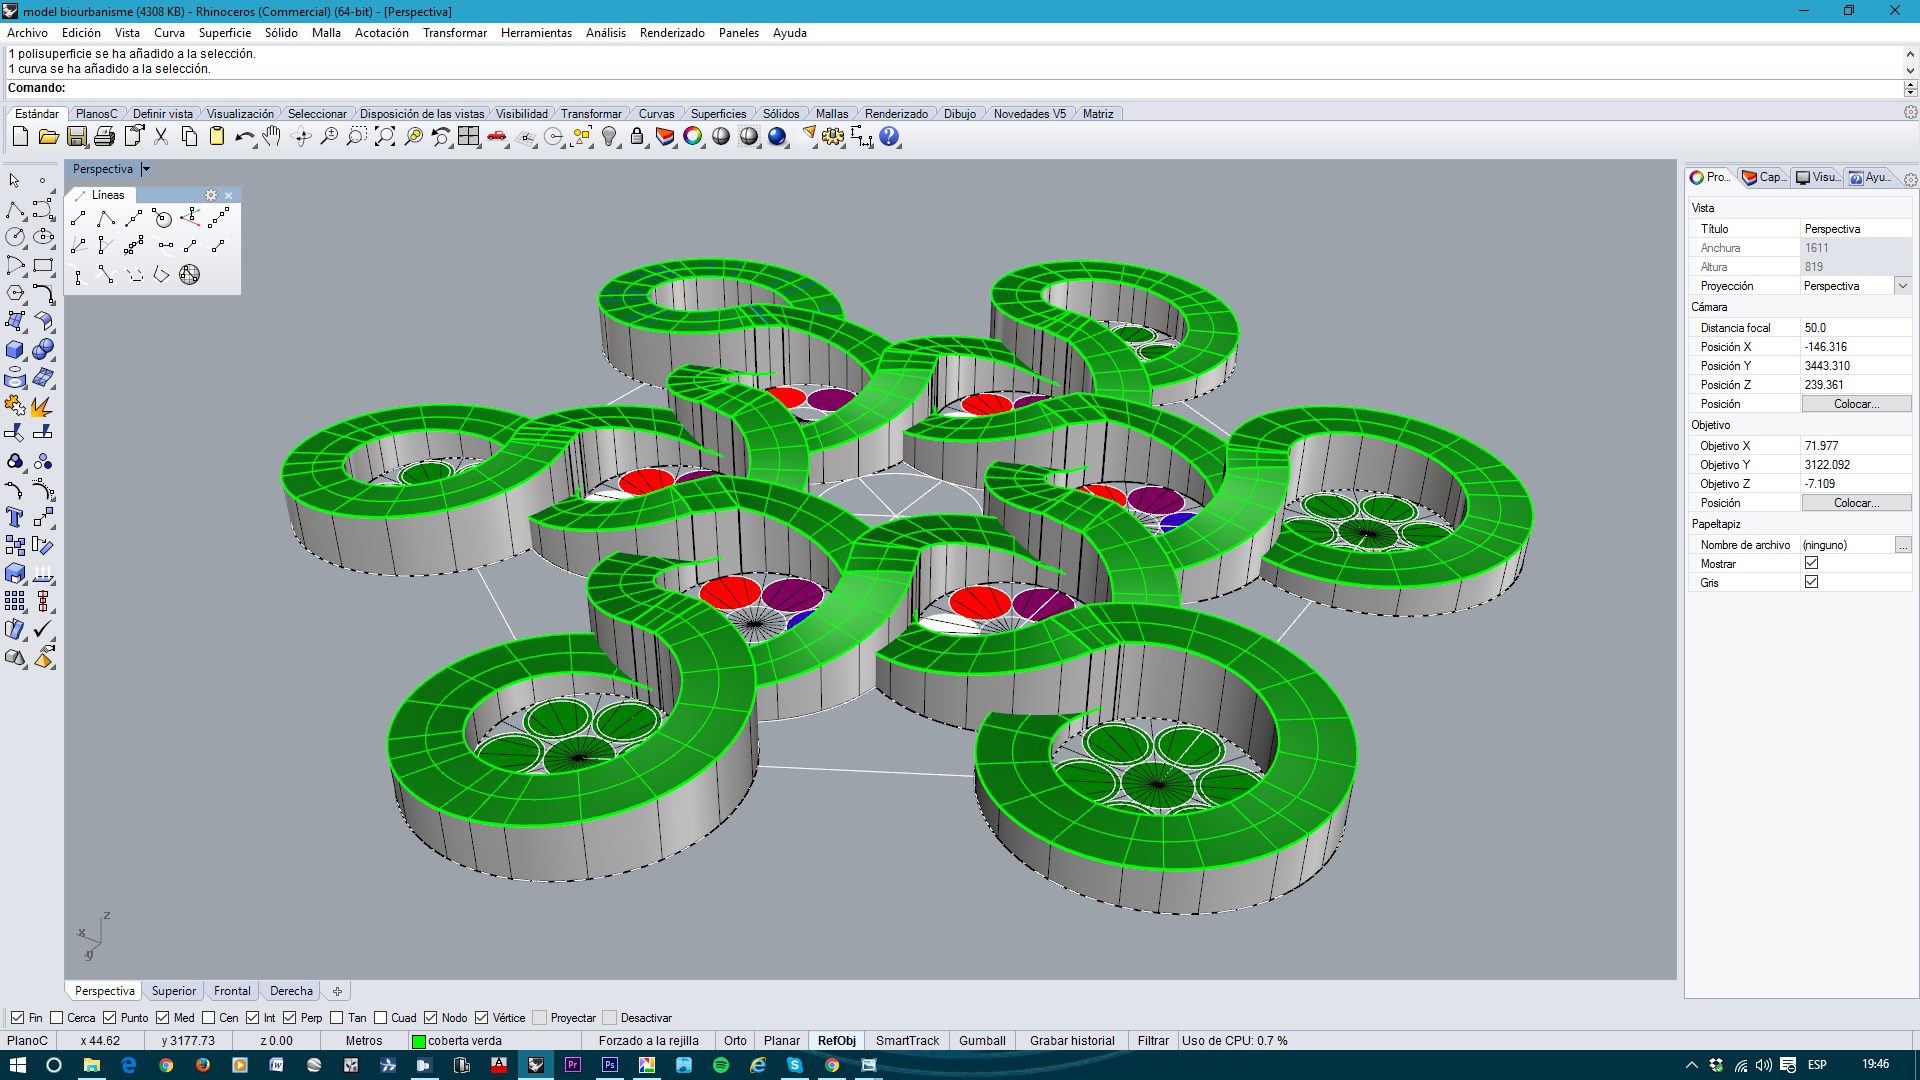Open the four-viewport layout icon
1920x1080 pixels.
[468, 137]
